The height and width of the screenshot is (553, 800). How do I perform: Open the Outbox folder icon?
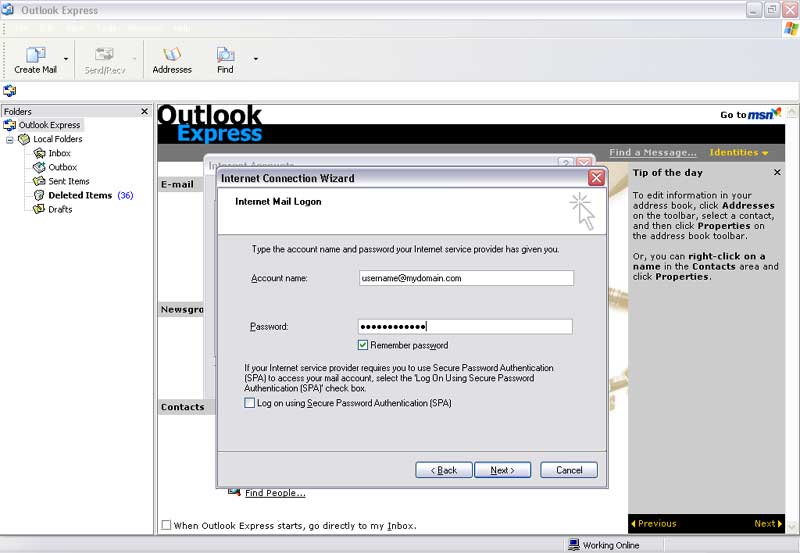pyautogui.click(x=39, y=167)
